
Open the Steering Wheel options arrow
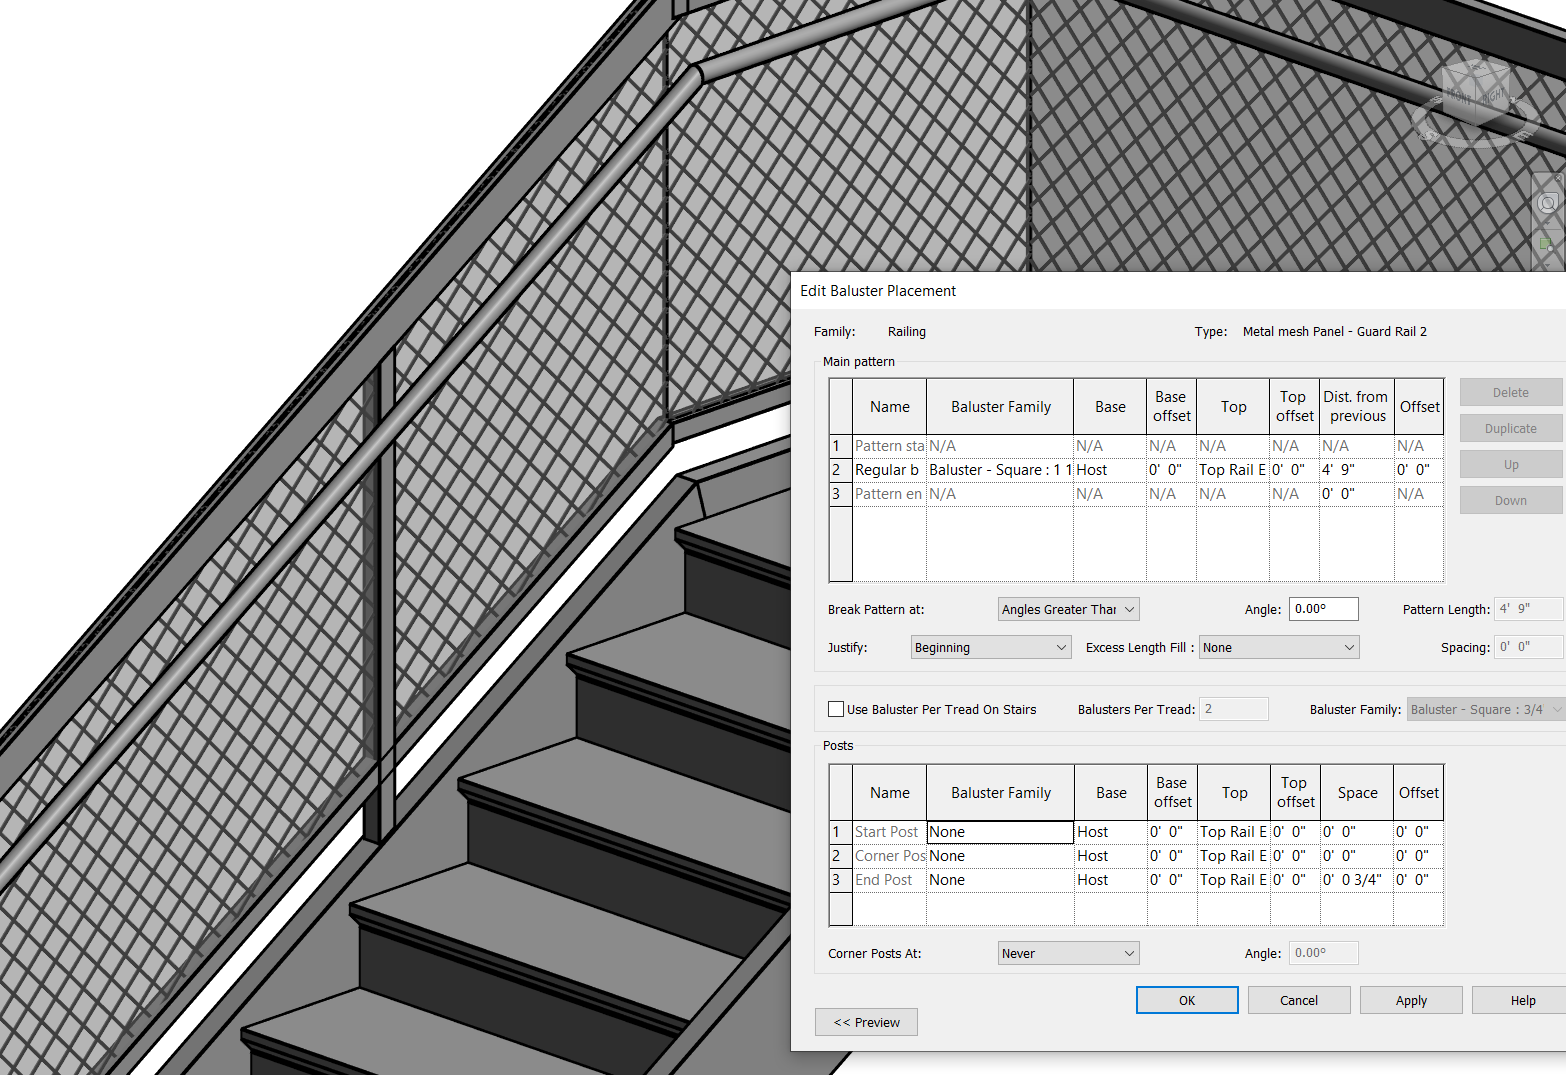point(1547,223)
